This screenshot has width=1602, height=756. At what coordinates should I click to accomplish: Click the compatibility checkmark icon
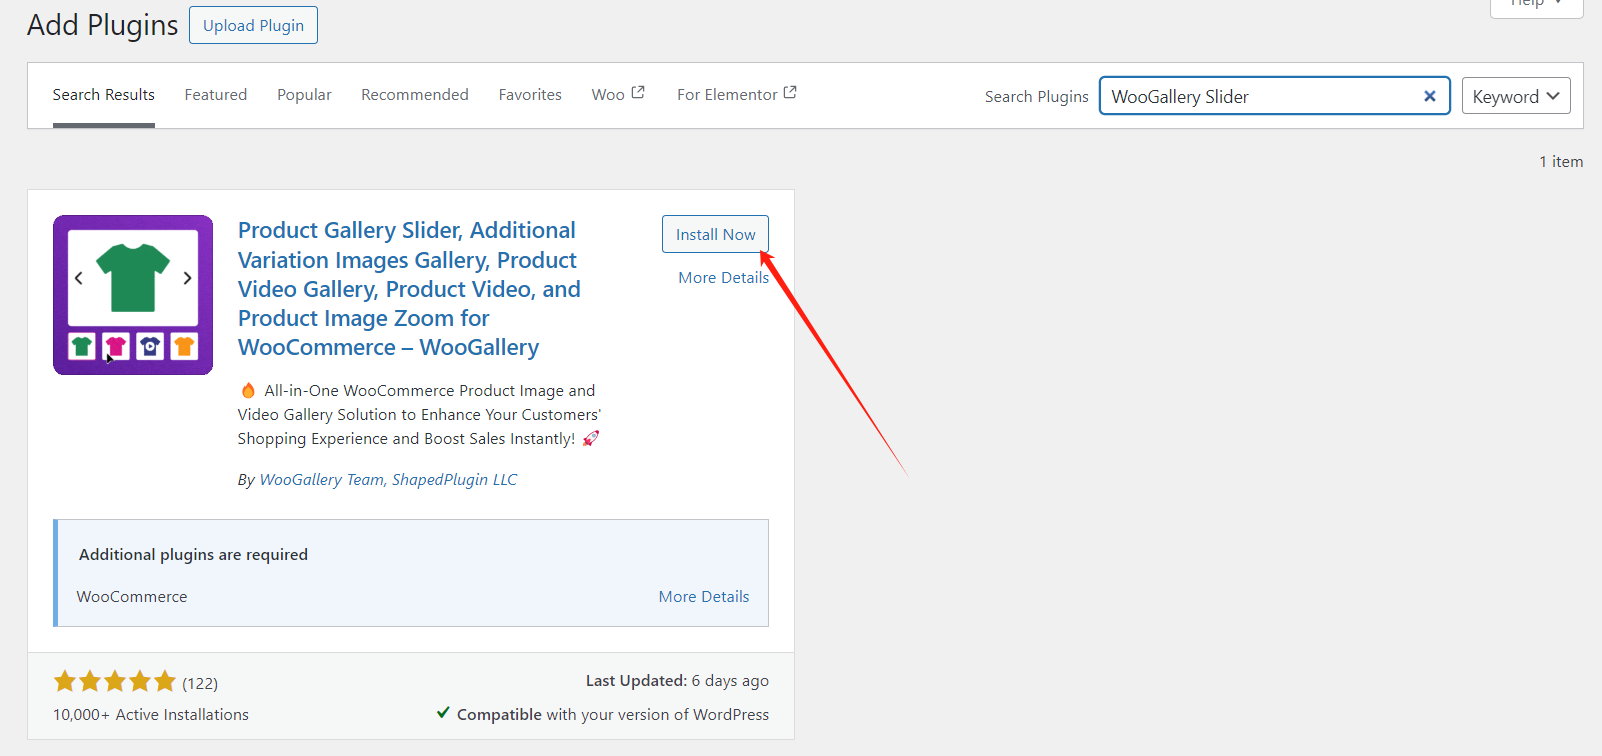(443, 713)
